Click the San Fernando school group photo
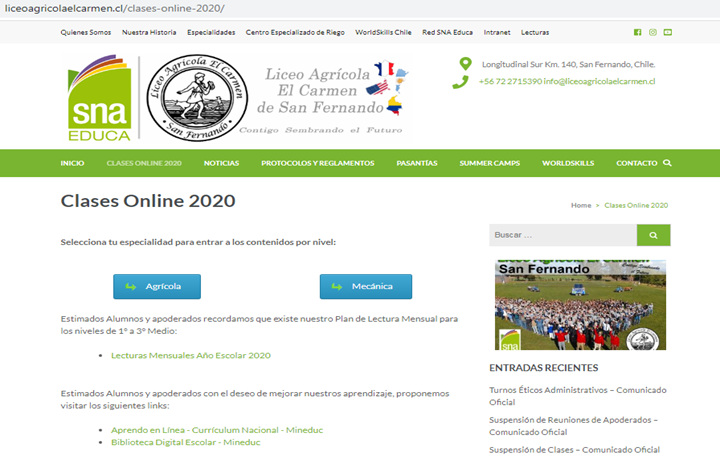 (x=580, y=305)
